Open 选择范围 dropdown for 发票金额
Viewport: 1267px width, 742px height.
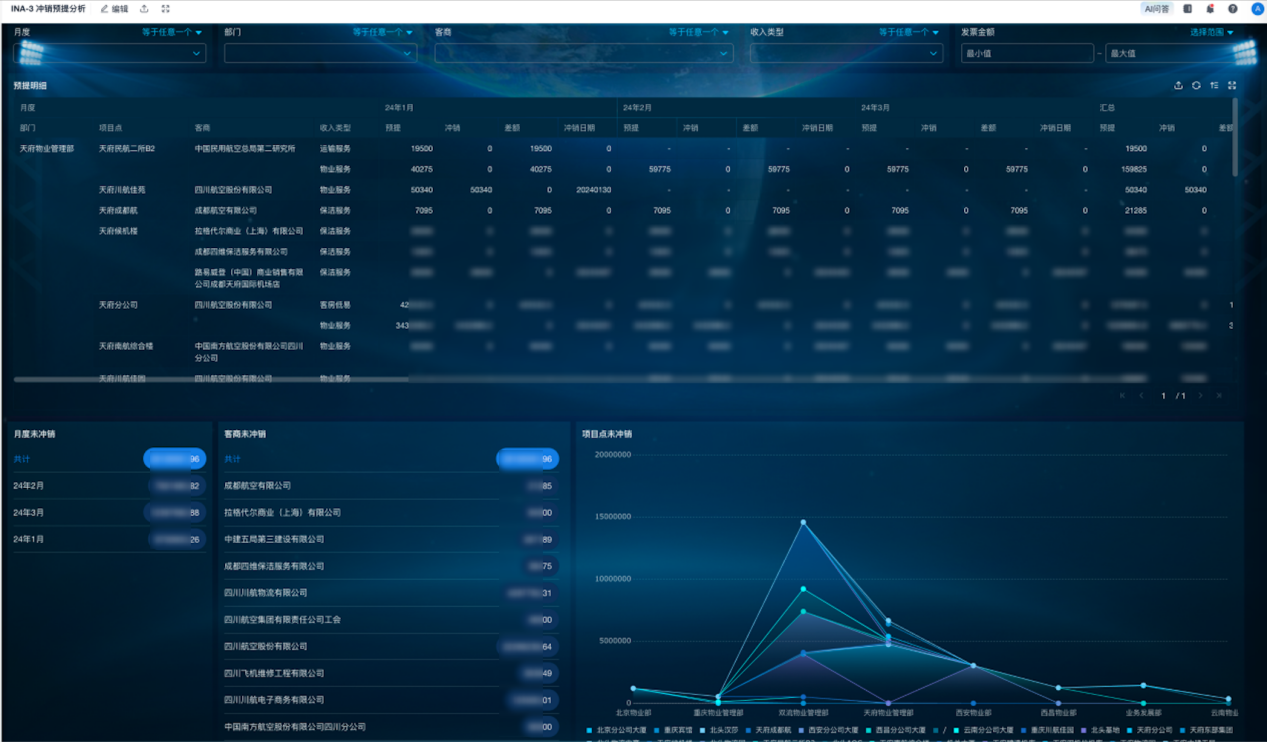pos(1212,32)
